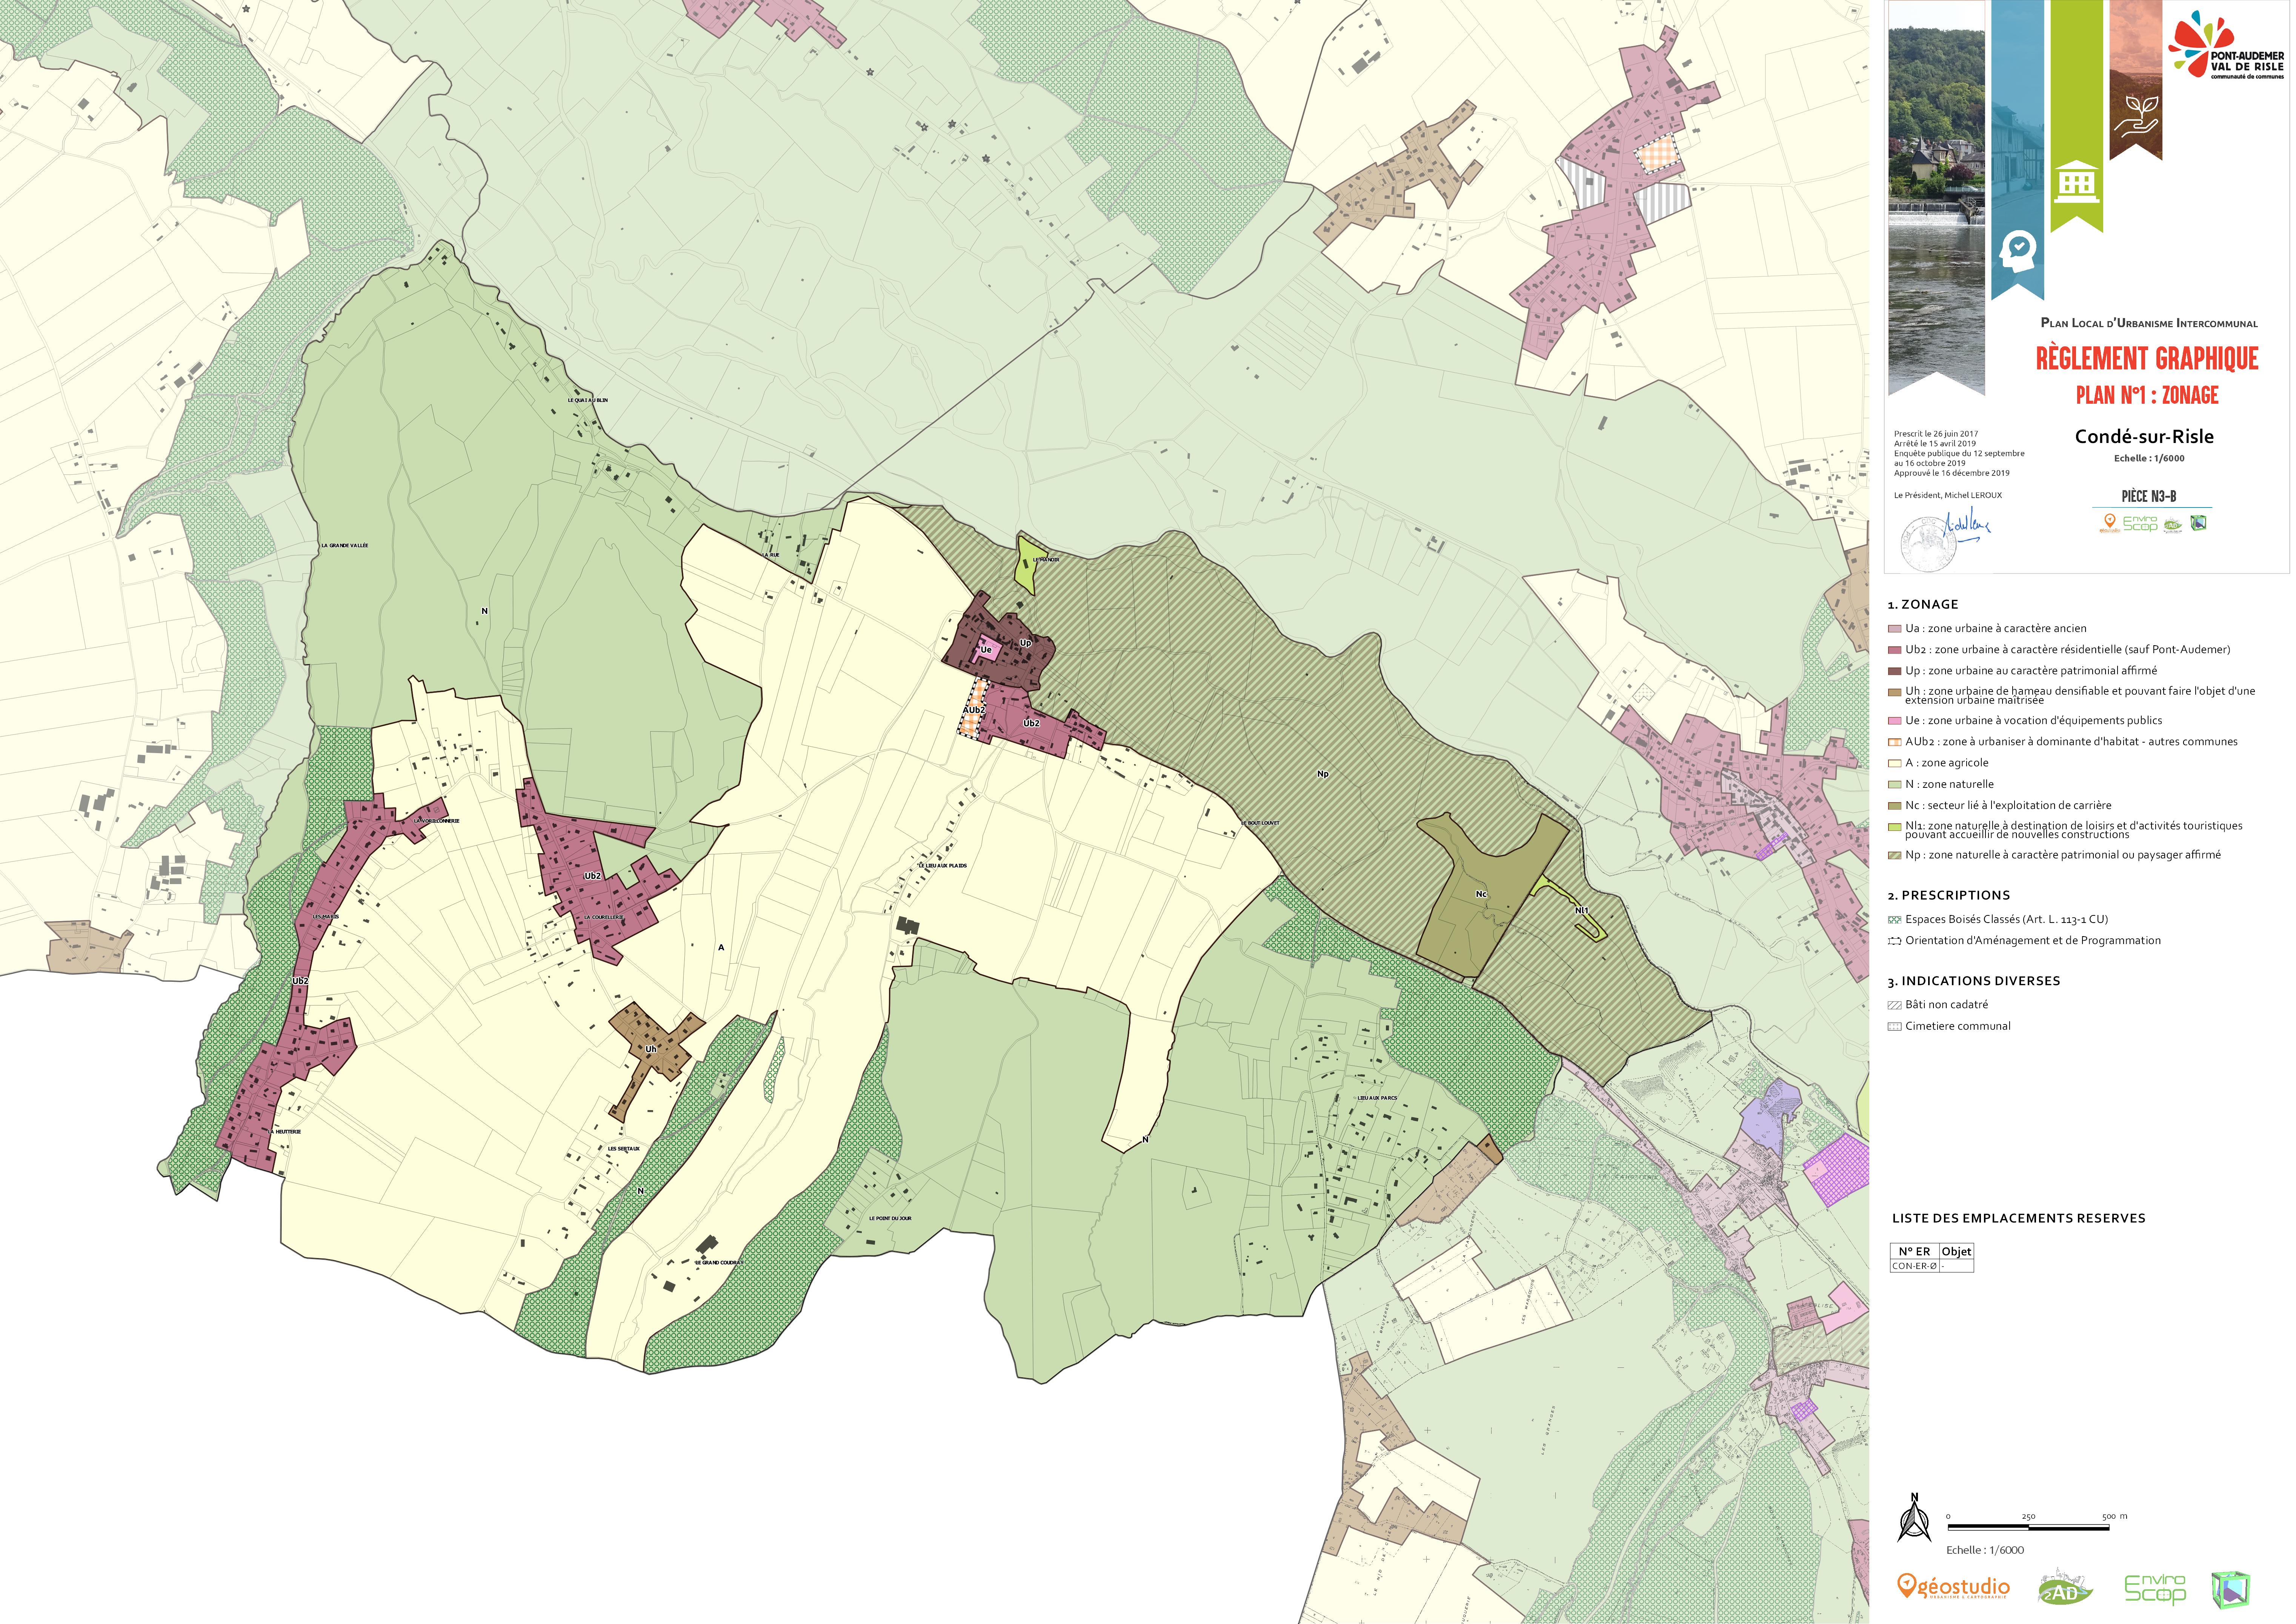Image resolution: width=2296 pixels, height=1624 pixels.
Task: Select the Ub2 zone legend swatch
Action: [1894, 650]
